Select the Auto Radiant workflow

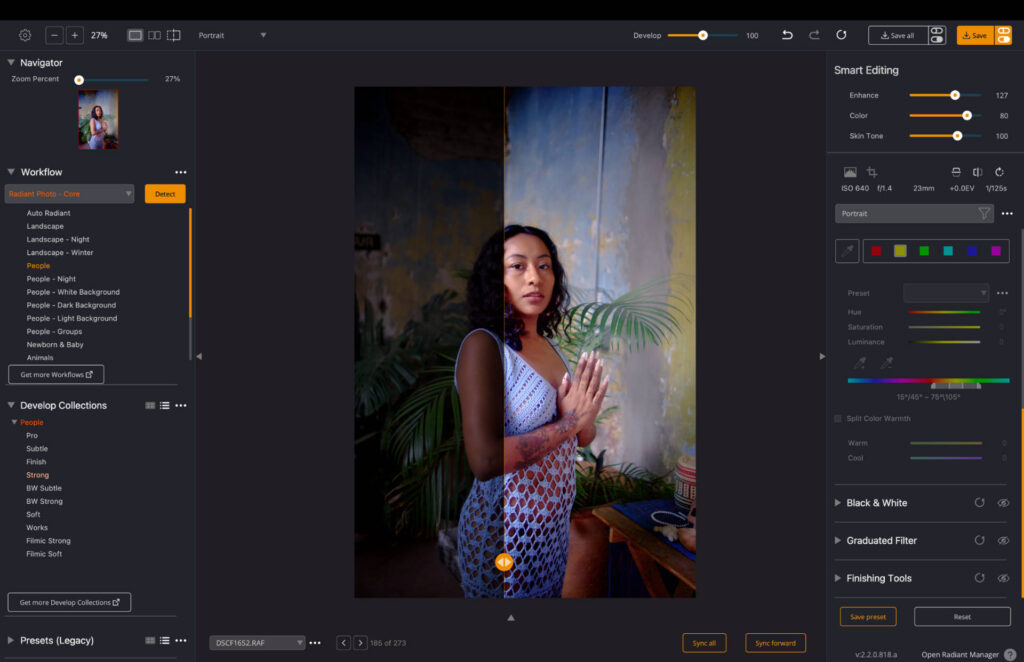click(x=48, y=213)
